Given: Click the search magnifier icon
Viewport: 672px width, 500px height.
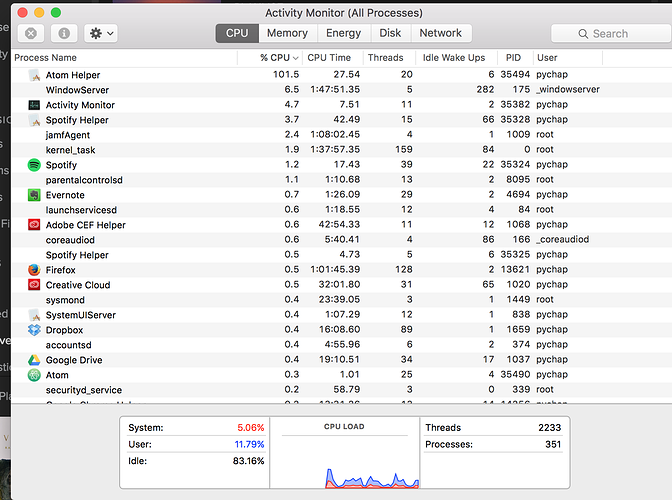Looking at the screenshot, I should click(583, 34).
